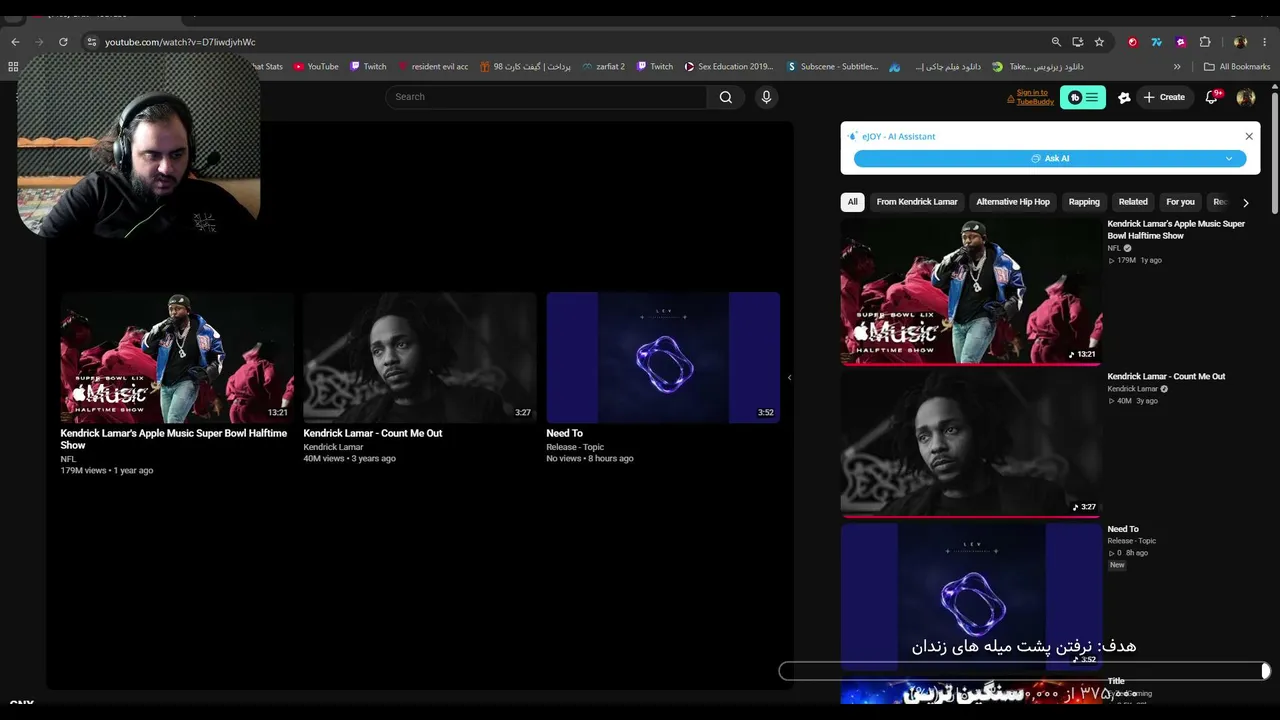Open the TubeBuddy menu button
This screenshot has height=720, width=1280.
(x=1083, y=97)
